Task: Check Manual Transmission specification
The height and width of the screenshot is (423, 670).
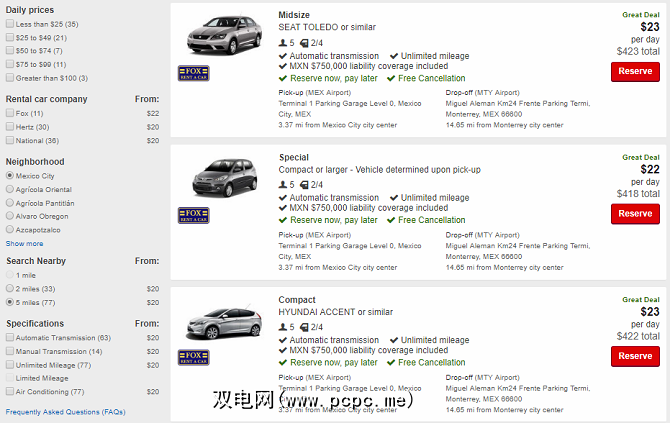Action: (10, 351)
